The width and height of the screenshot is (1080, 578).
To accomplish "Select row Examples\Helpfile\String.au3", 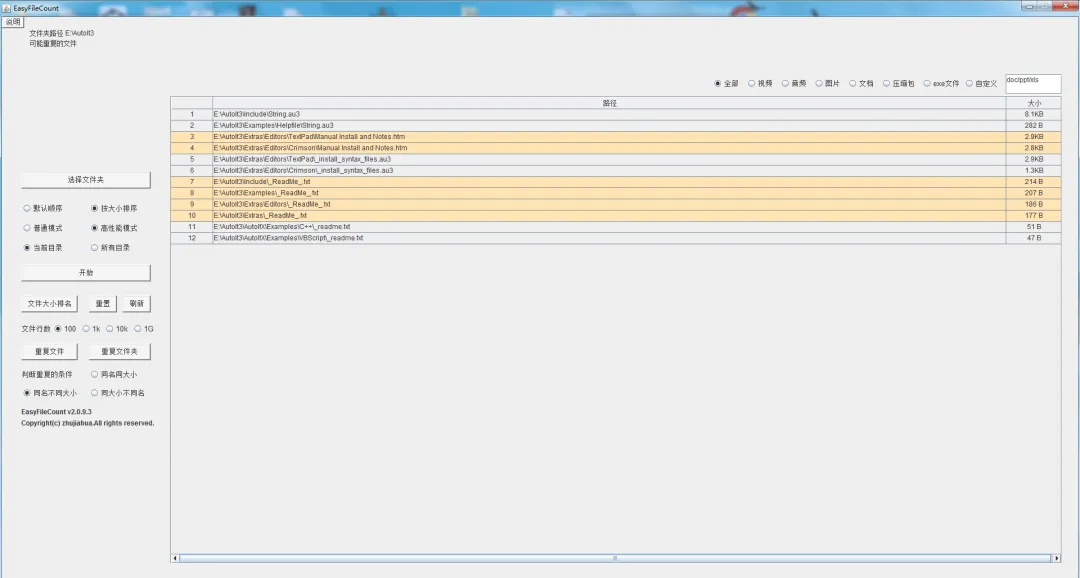I will tap(616, 125).
